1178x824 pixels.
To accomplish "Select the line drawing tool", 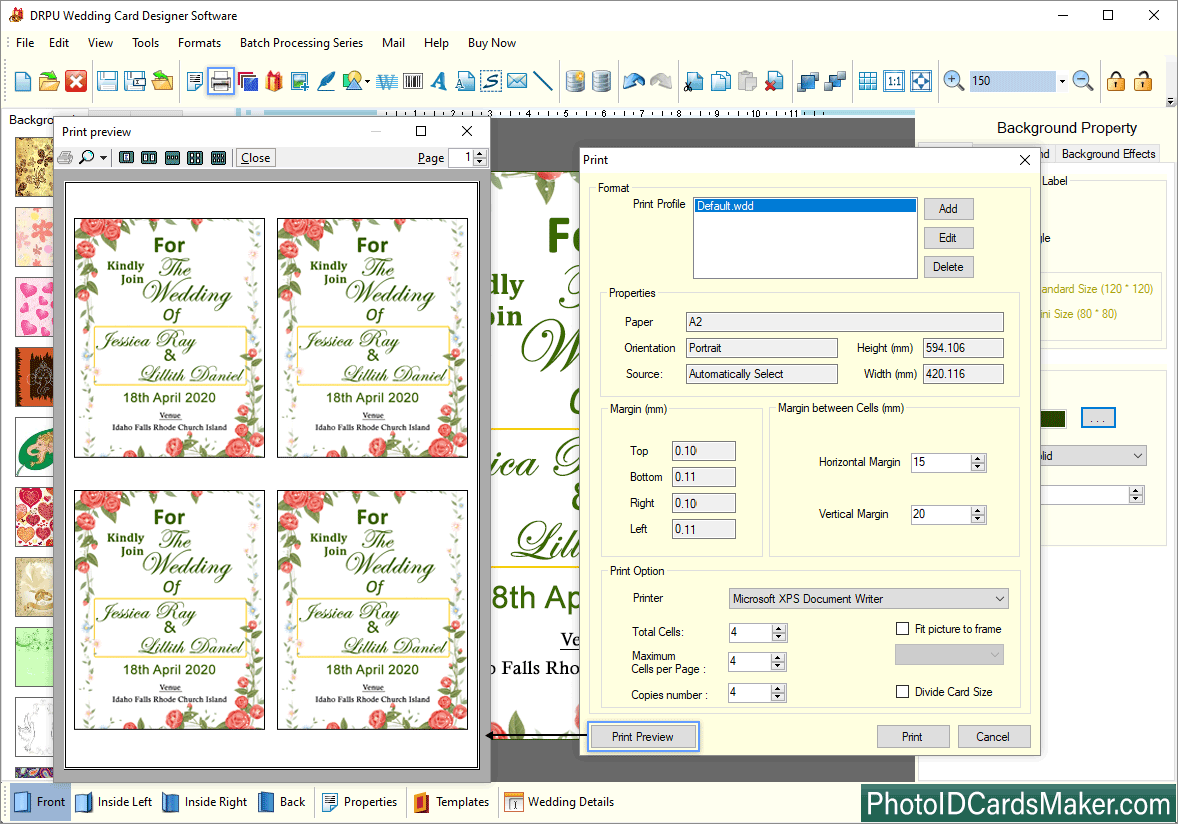I will [543, 81].
